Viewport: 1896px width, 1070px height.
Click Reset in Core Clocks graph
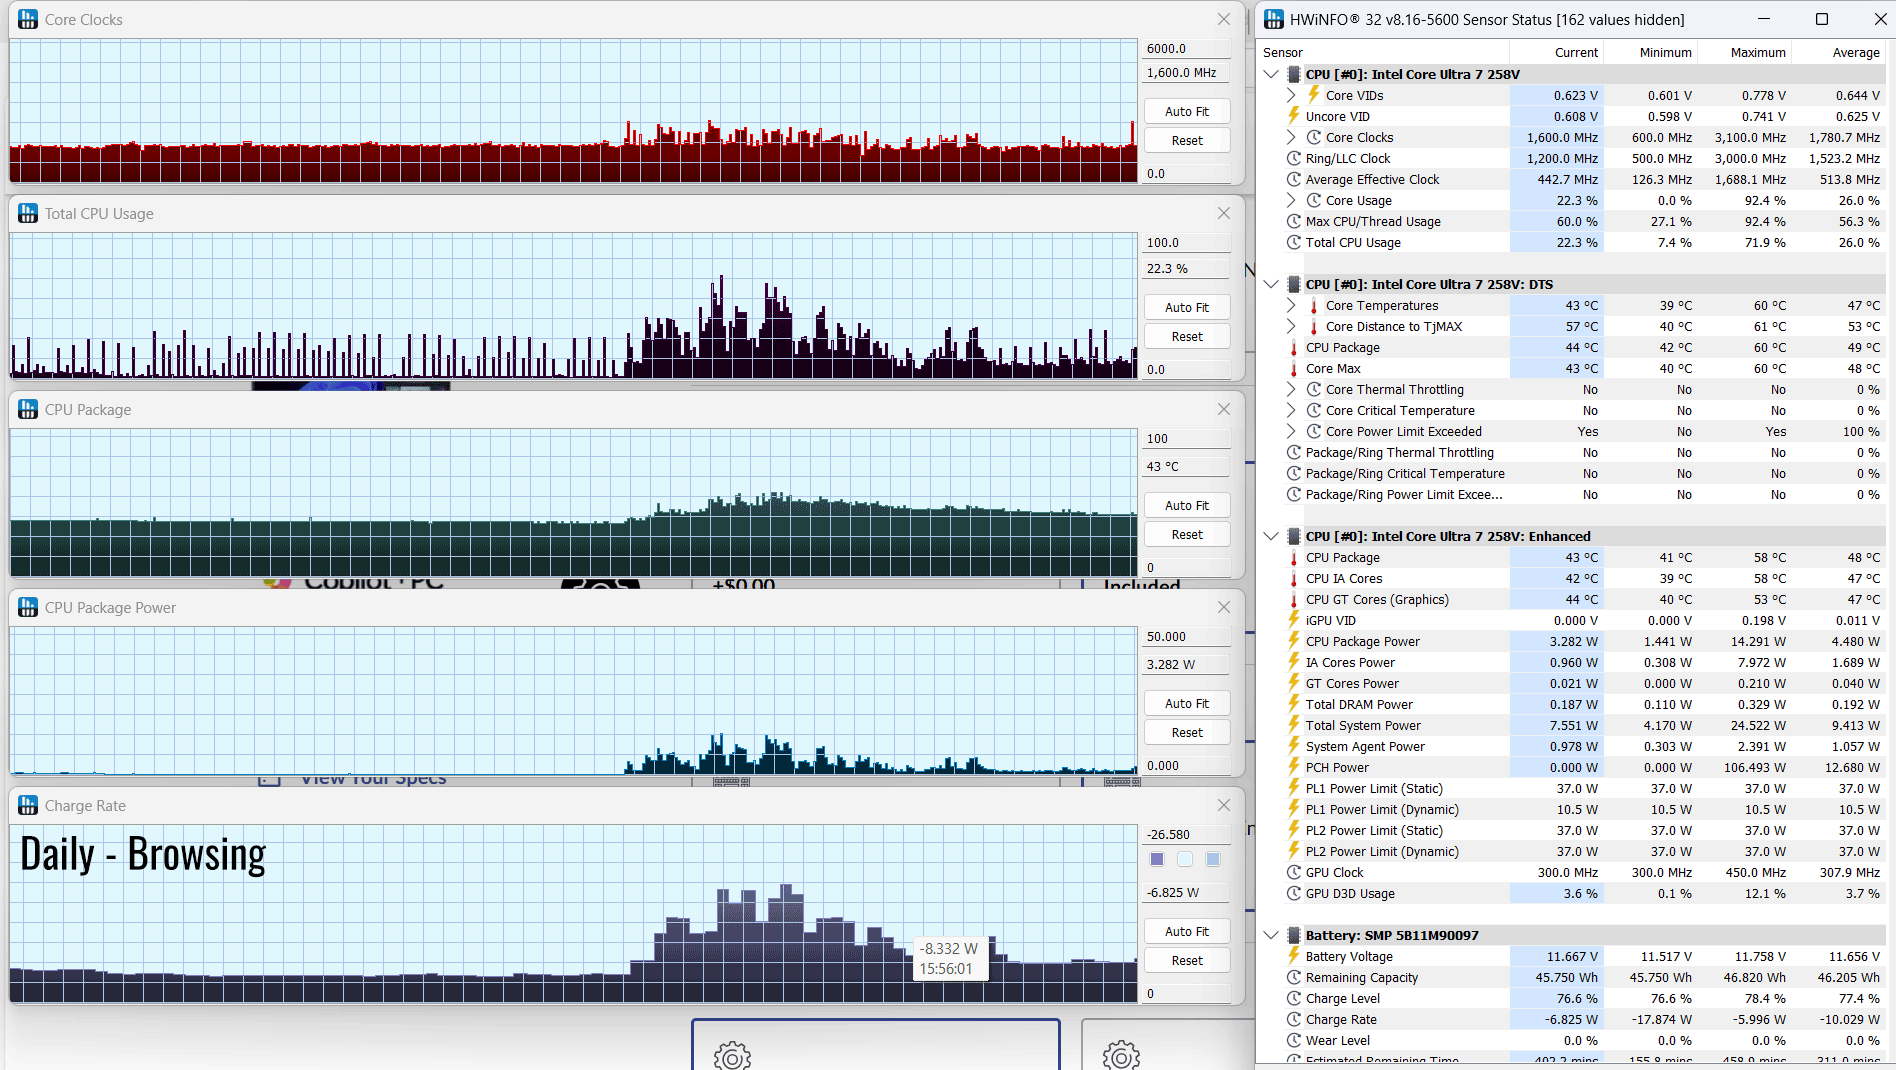[x=1187, y=140]
